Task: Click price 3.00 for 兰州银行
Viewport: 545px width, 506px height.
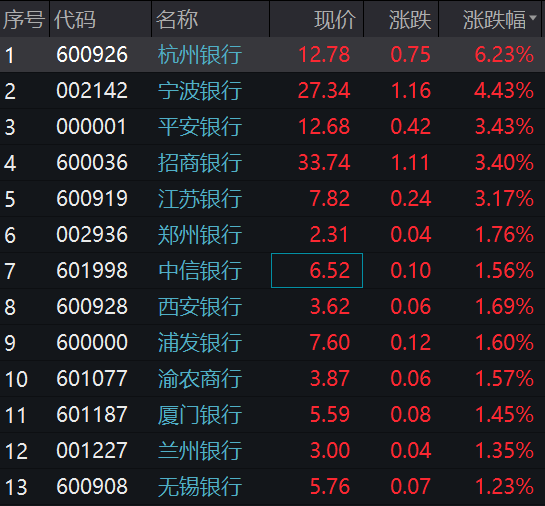Action: (x=330, y=451)
